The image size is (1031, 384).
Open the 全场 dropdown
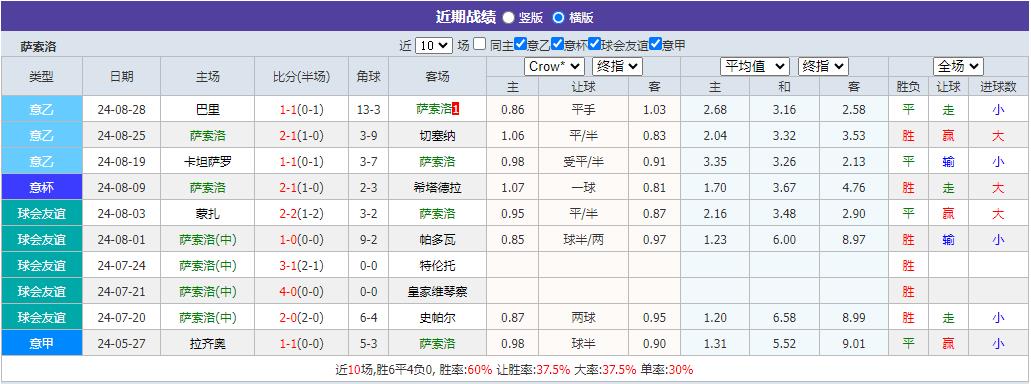coord(958,66)
